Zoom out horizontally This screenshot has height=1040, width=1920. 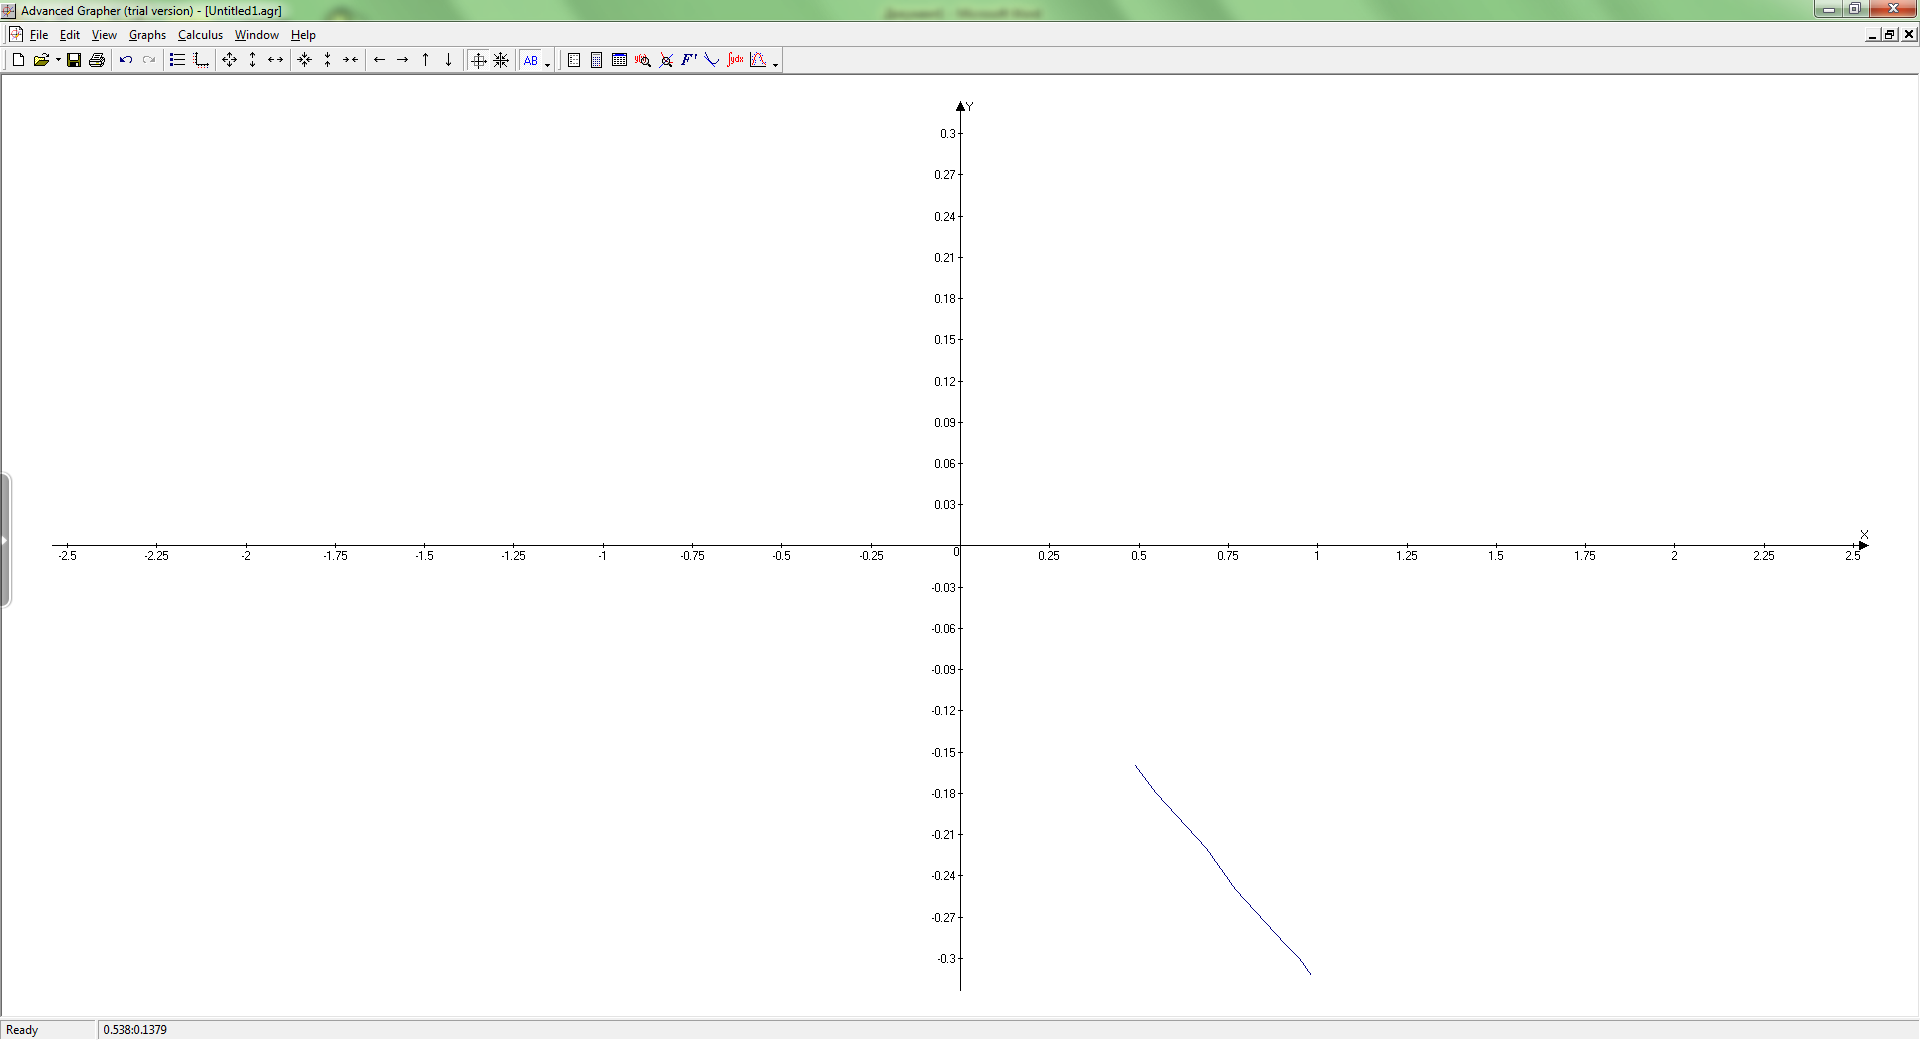click(351, 60)
